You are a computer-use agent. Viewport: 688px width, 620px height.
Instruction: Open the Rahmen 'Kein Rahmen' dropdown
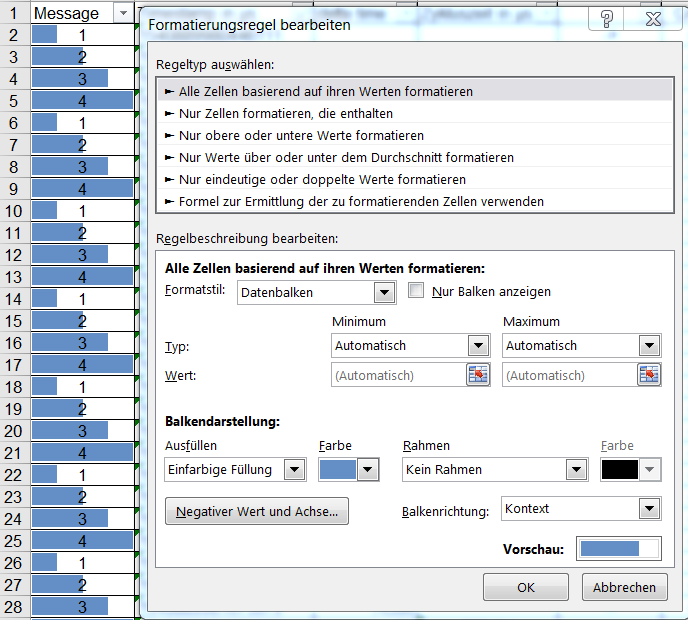pos(577,469)
